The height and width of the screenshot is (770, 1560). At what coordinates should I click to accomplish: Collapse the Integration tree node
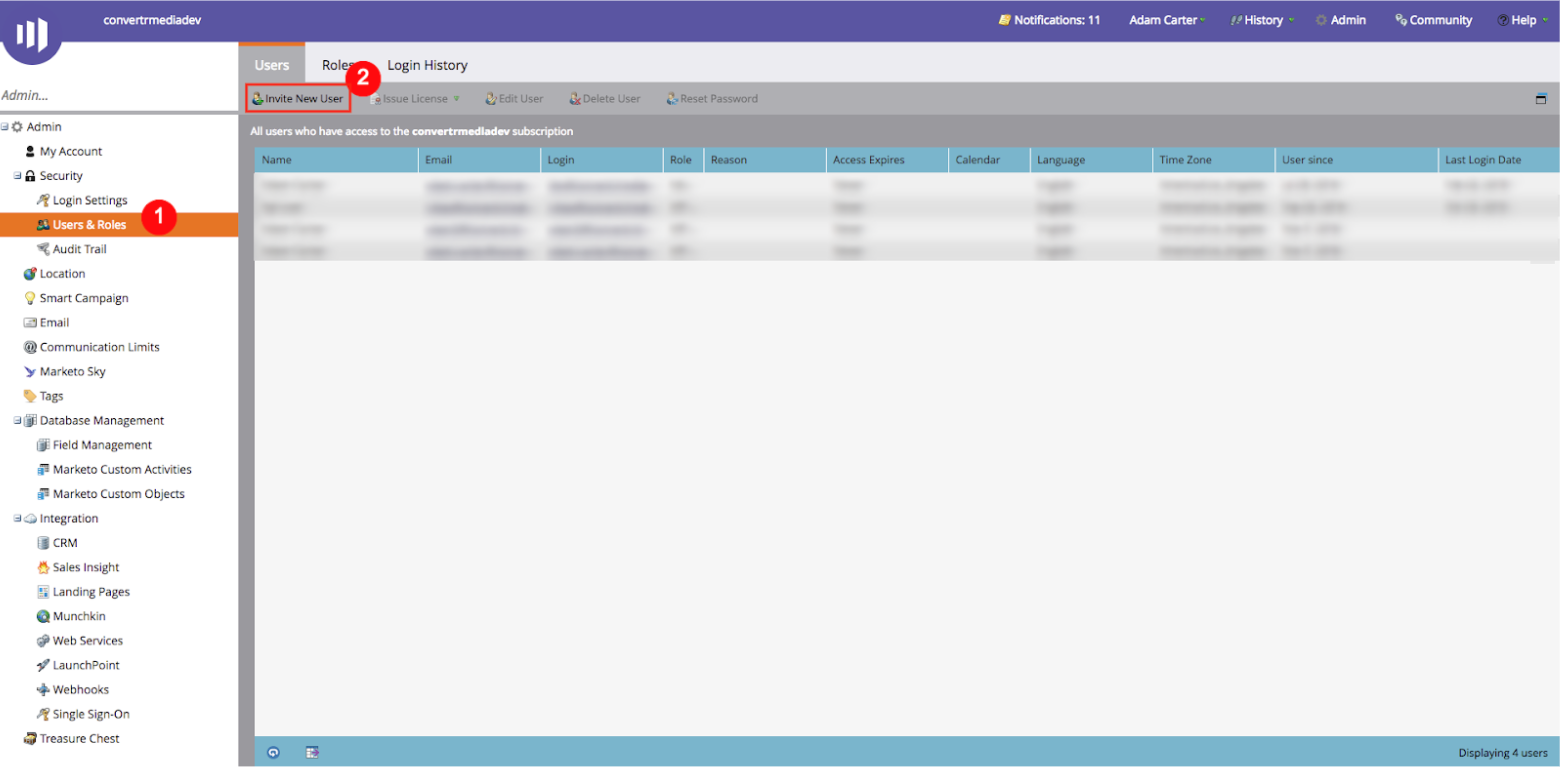click(17, 519)
